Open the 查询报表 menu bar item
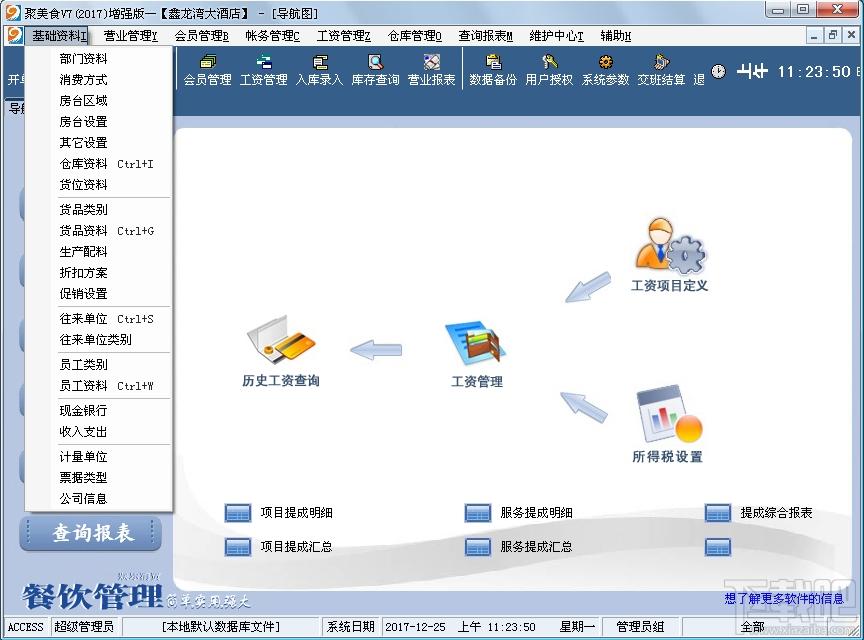This screenshot has width=864, height=640. click(x=485, y=36)
